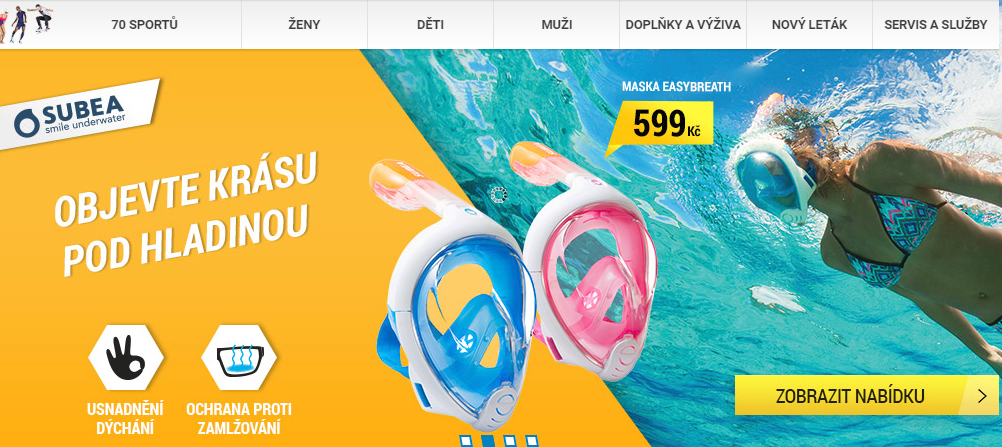Image resolution: width=1002 pixels, height=447 pixels.
Task: Click the Zobrazit nabídku button
Action: pos(867,395)
